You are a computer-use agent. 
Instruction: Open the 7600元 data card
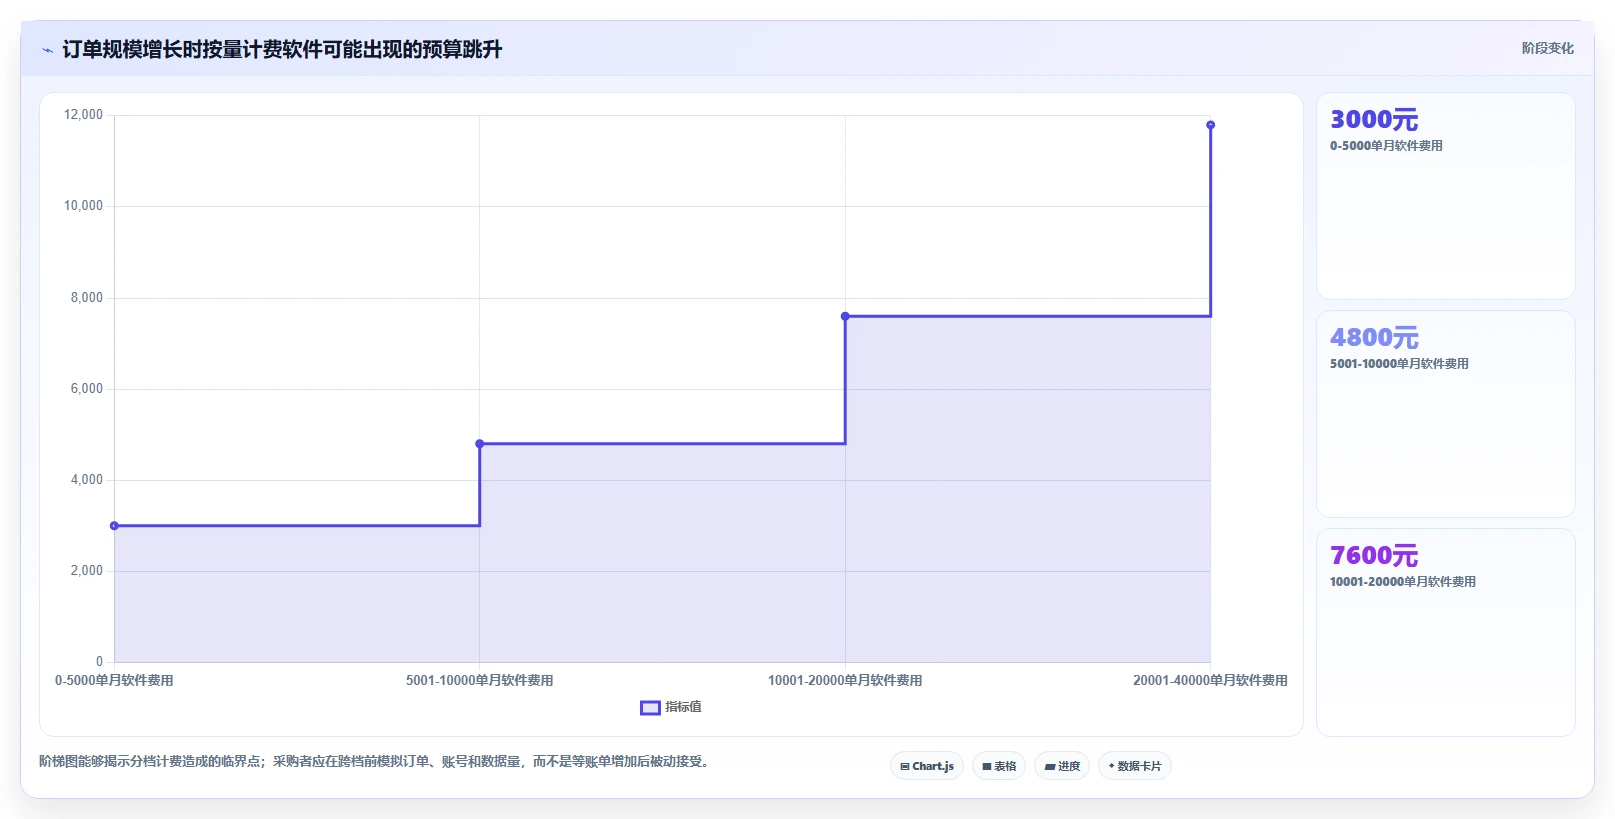[x=1445, y=632]
